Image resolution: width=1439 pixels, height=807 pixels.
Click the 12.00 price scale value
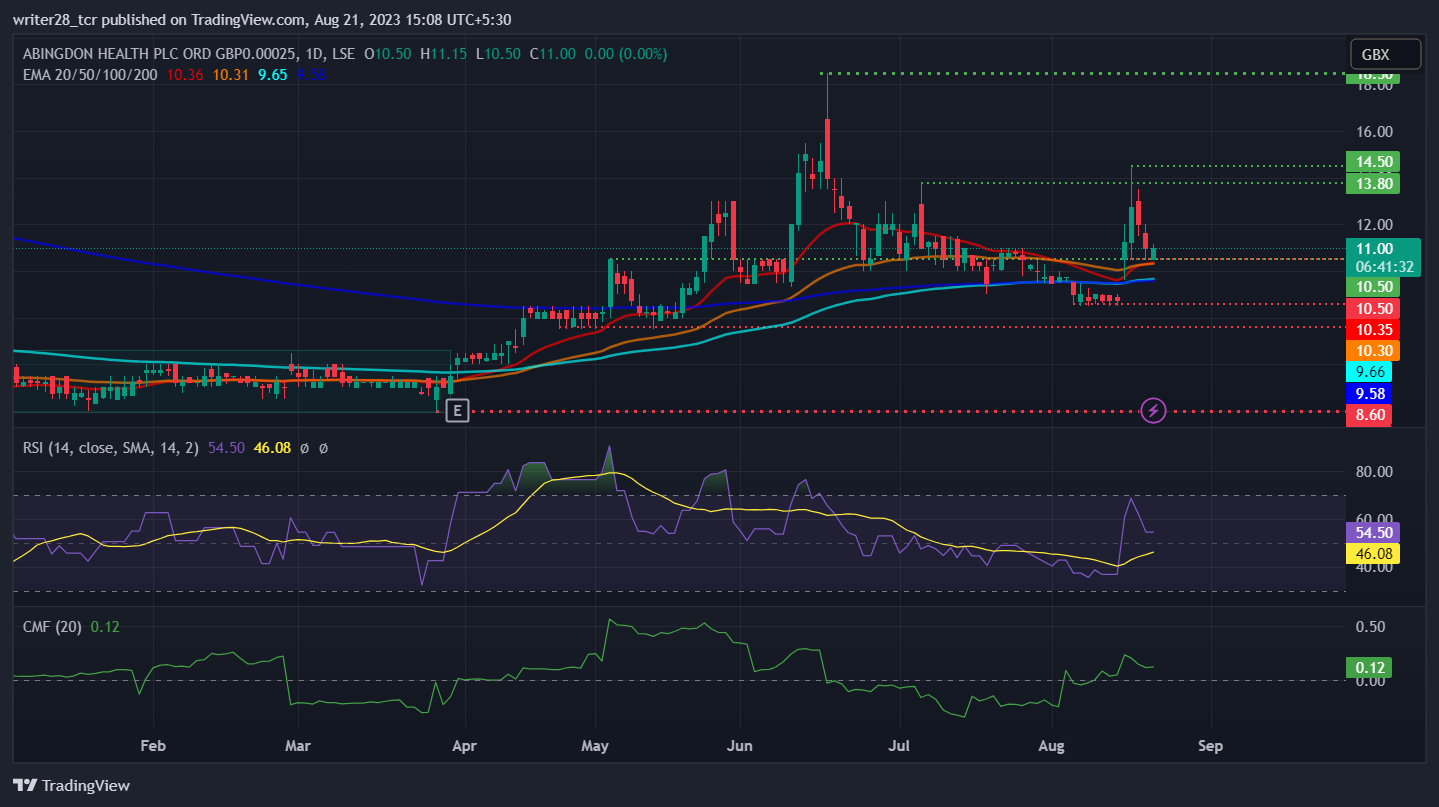click(1374, 224)
